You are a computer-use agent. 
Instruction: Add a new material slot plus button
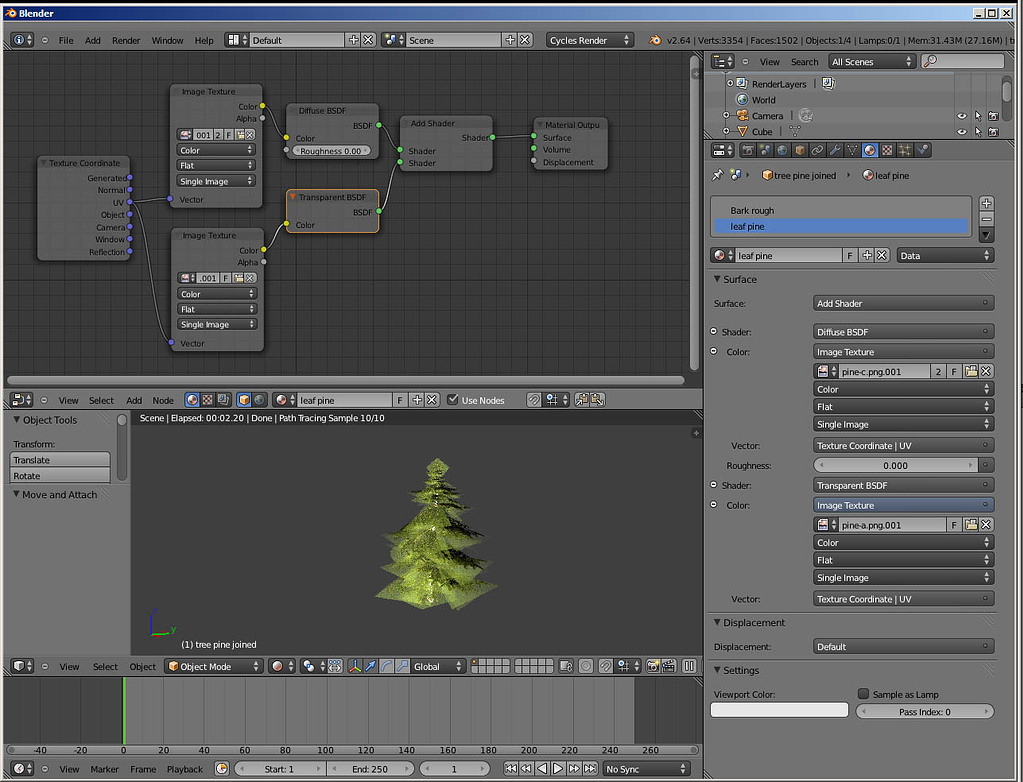click(x=986, y=203)
